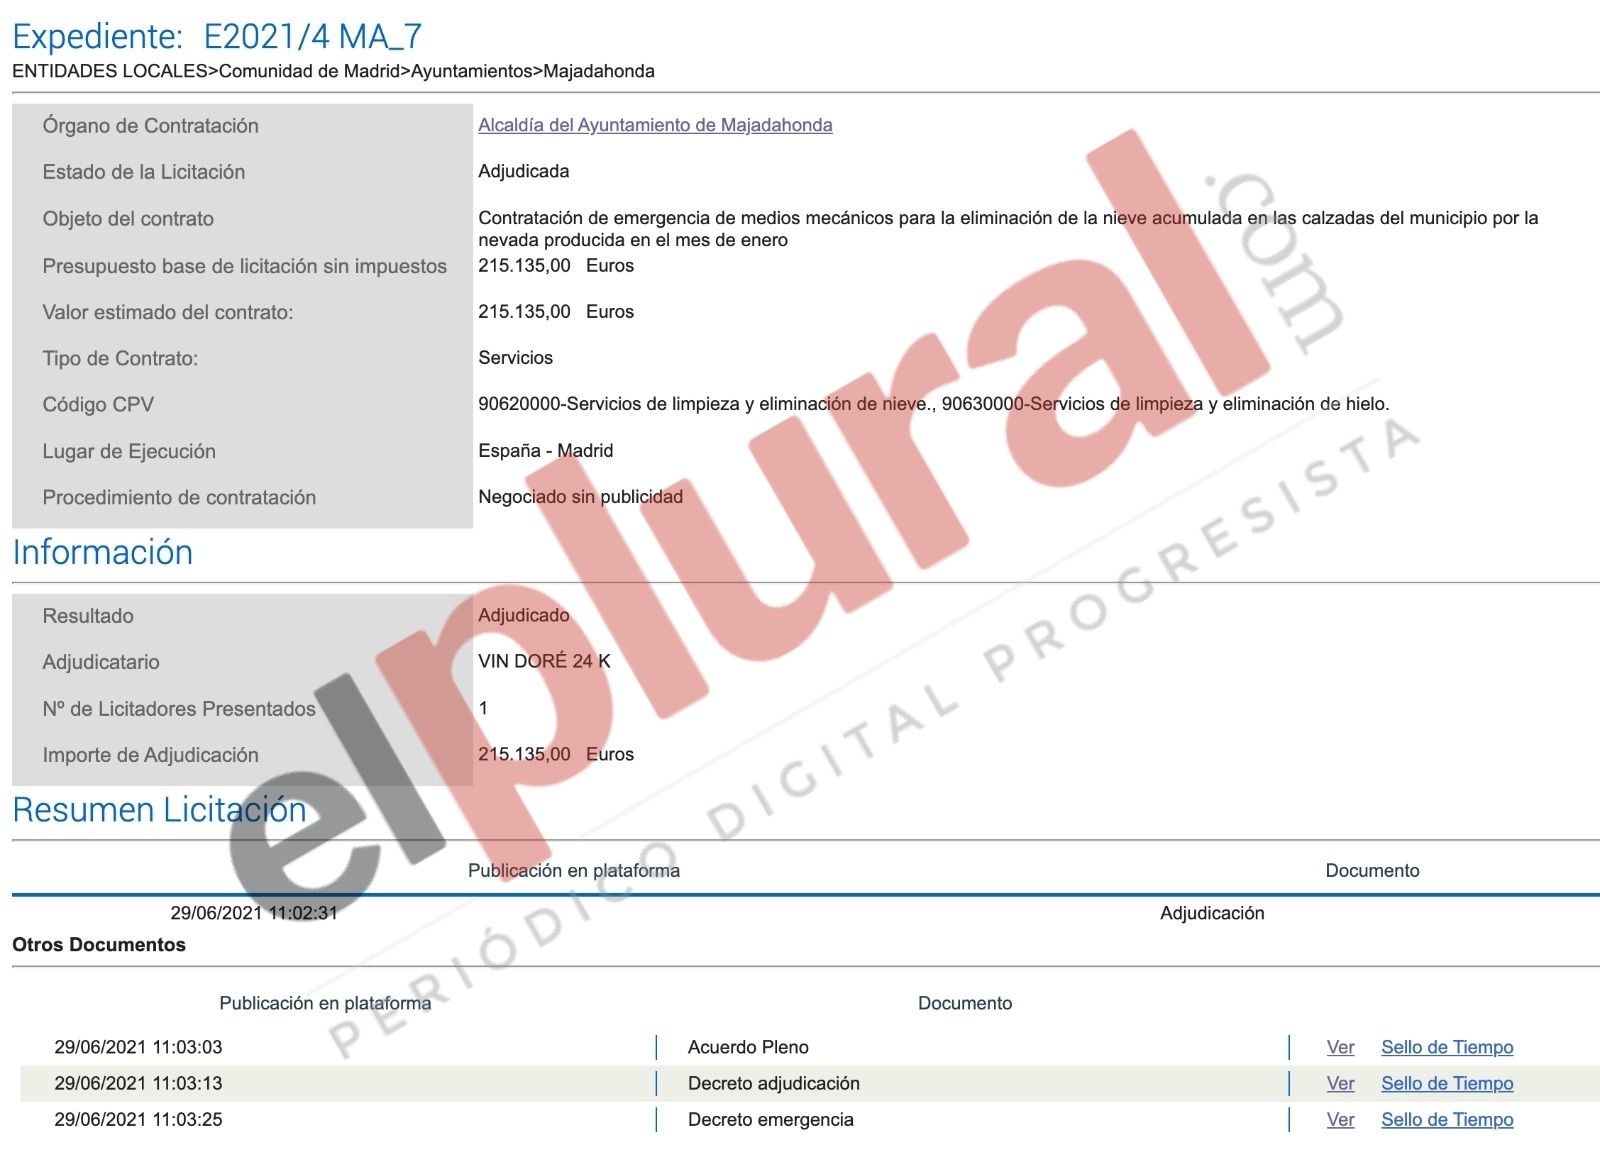Click the Tipo de Contrato label
Image resolution: width=1600 pixels, height=1157 pixels.
pos(120,358)
